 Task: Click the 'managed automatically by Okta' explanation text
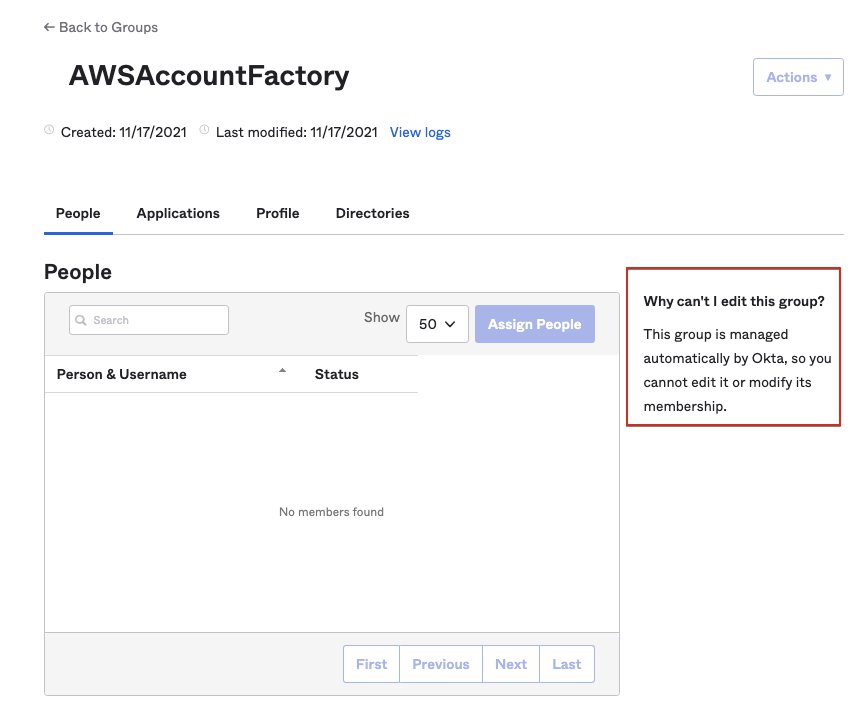[737, 370]
